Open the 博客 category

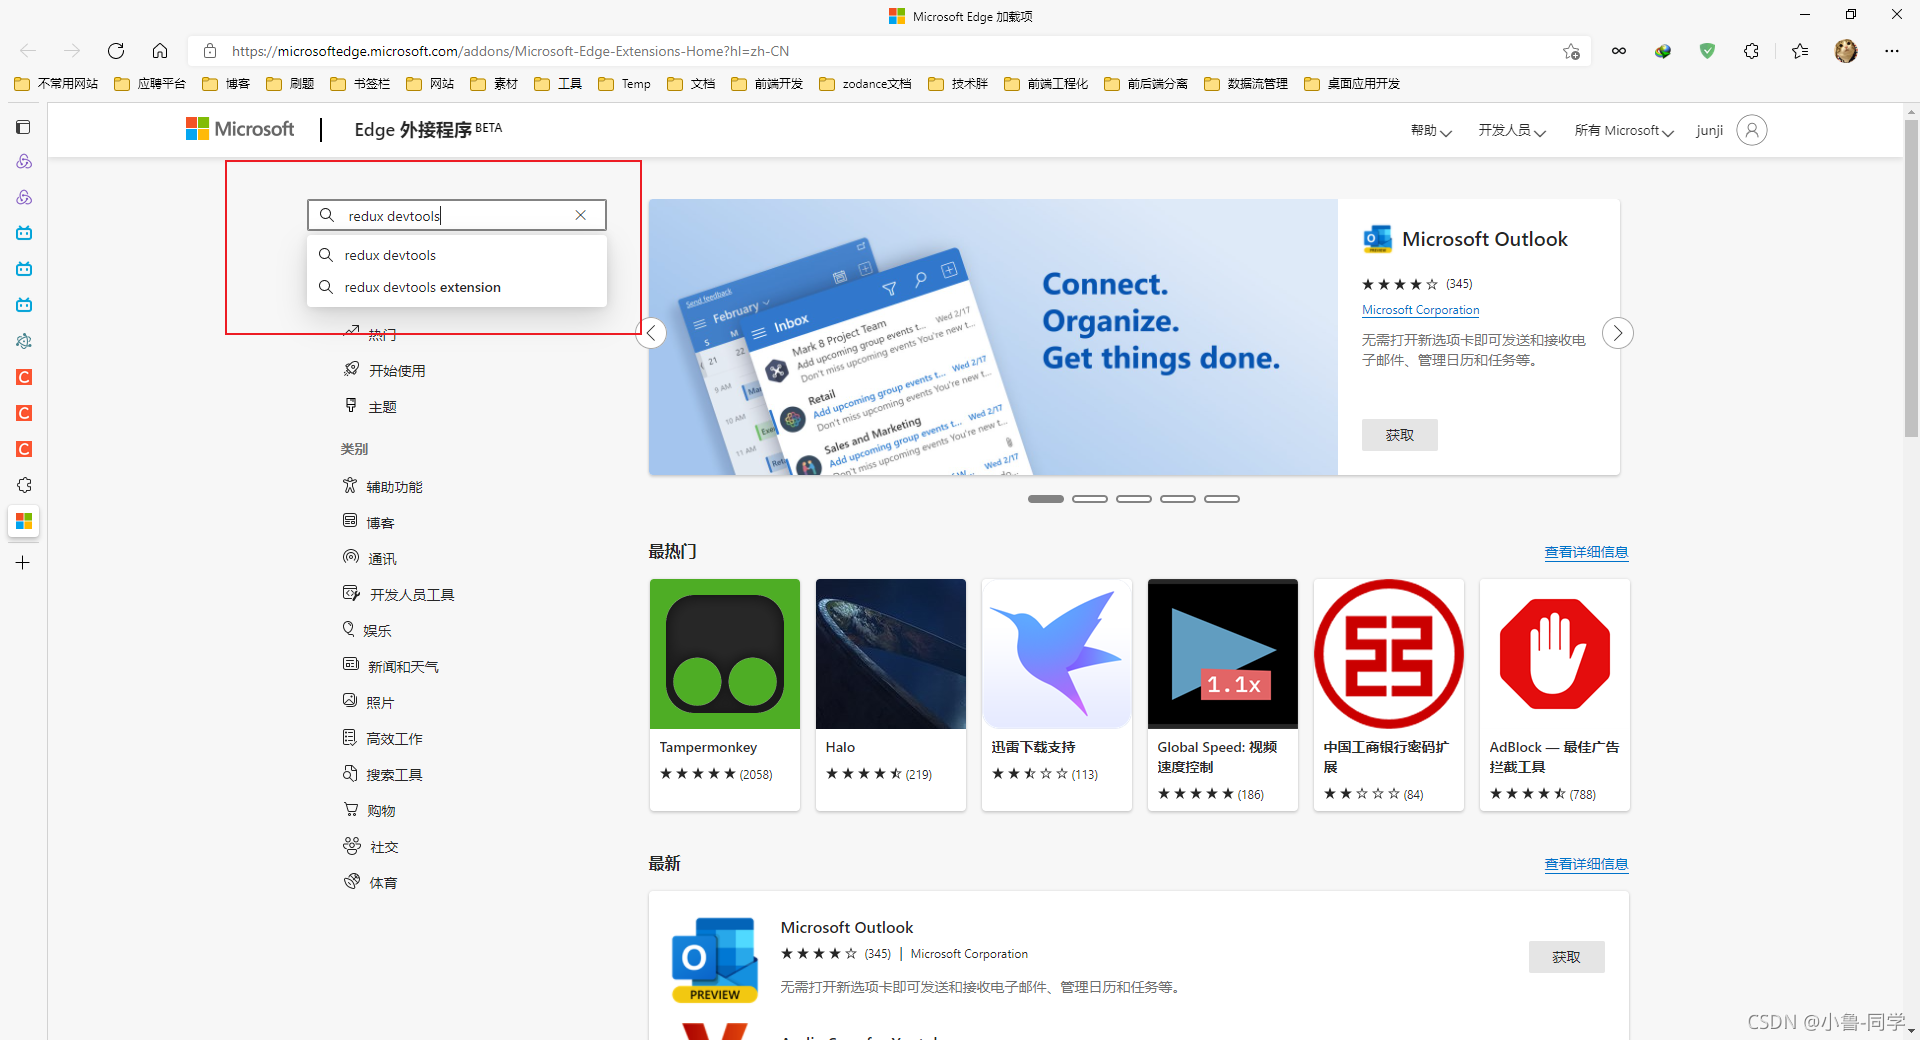click(x=369, y=523)
